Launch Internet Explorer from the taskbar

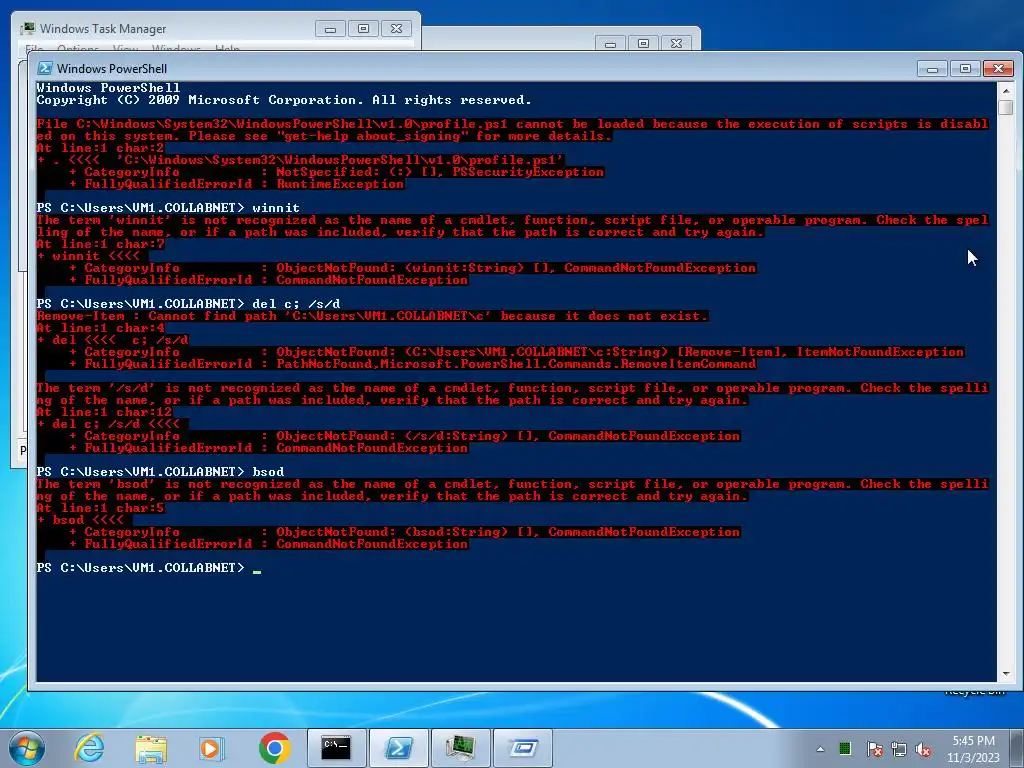pos(89,748)
